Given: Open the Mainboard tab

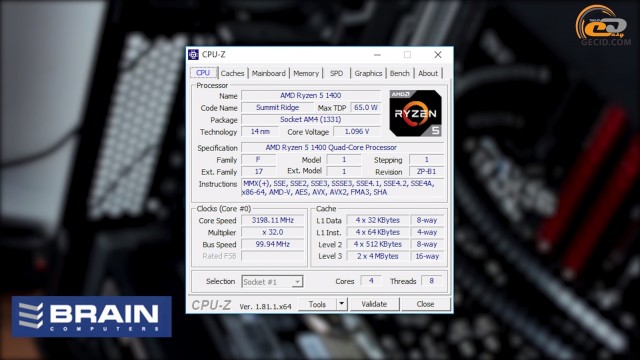Looking at the screenshot, I should pos(269,73).
